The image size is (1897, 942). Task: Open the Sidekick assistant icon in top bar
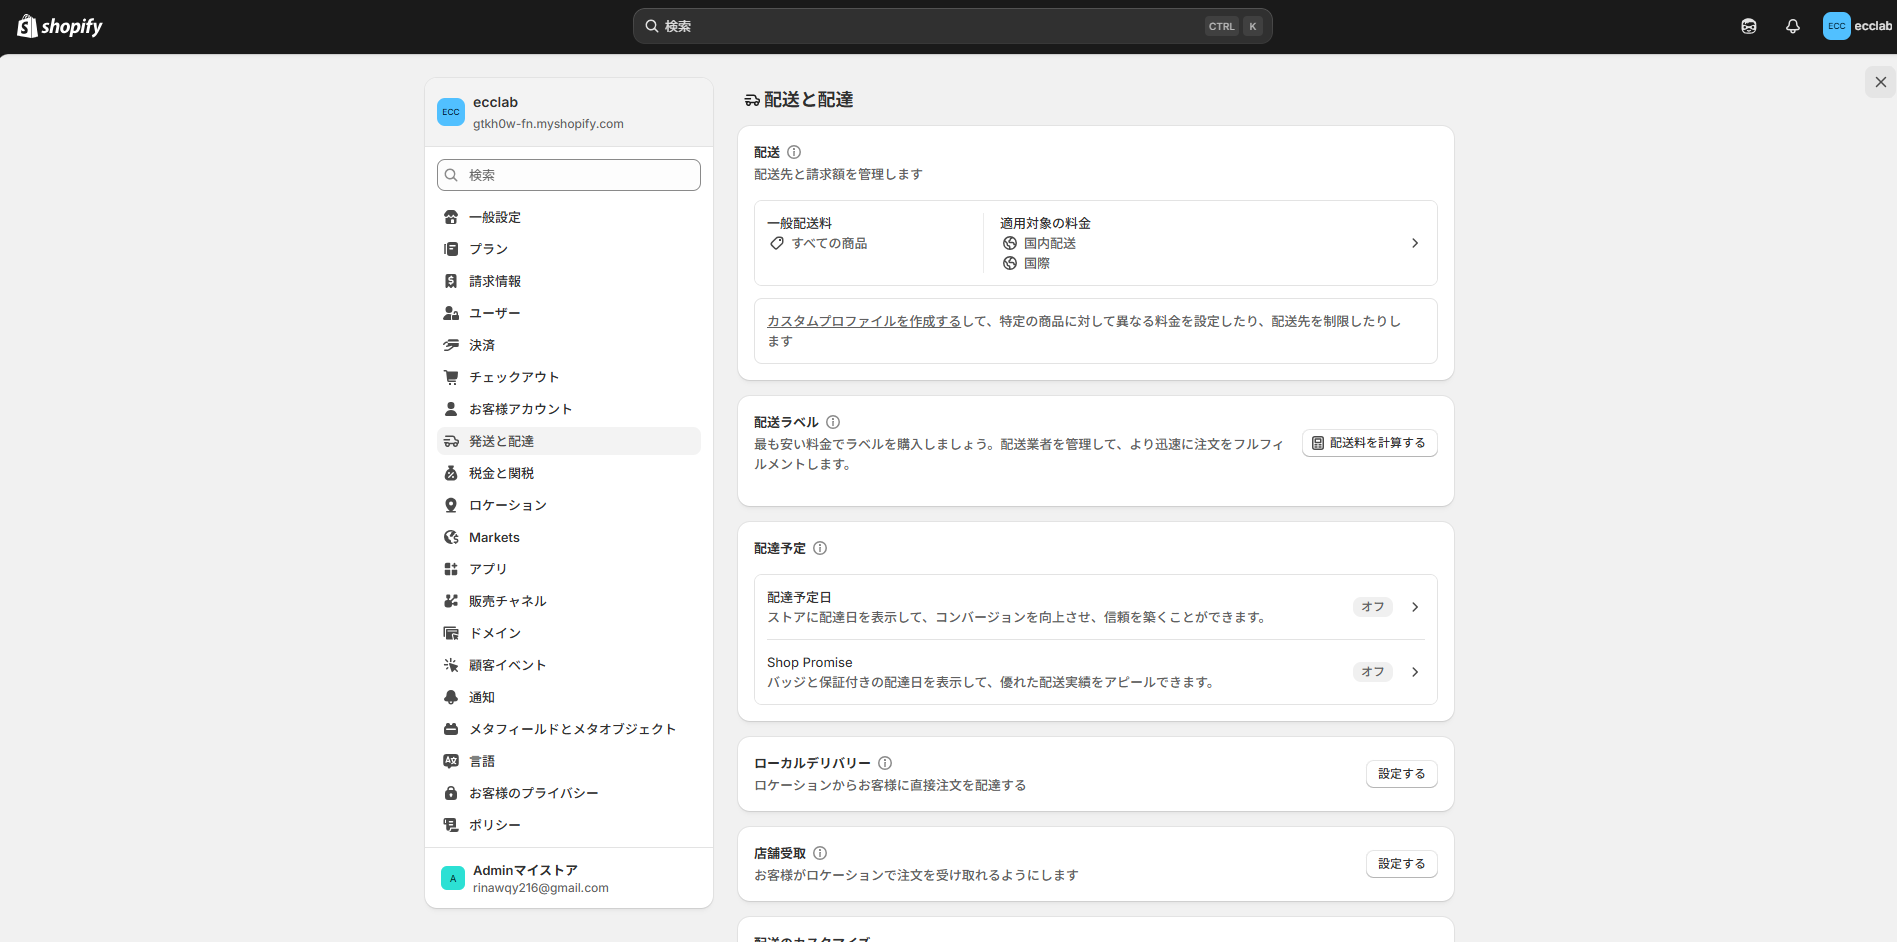coord(1748,26)
